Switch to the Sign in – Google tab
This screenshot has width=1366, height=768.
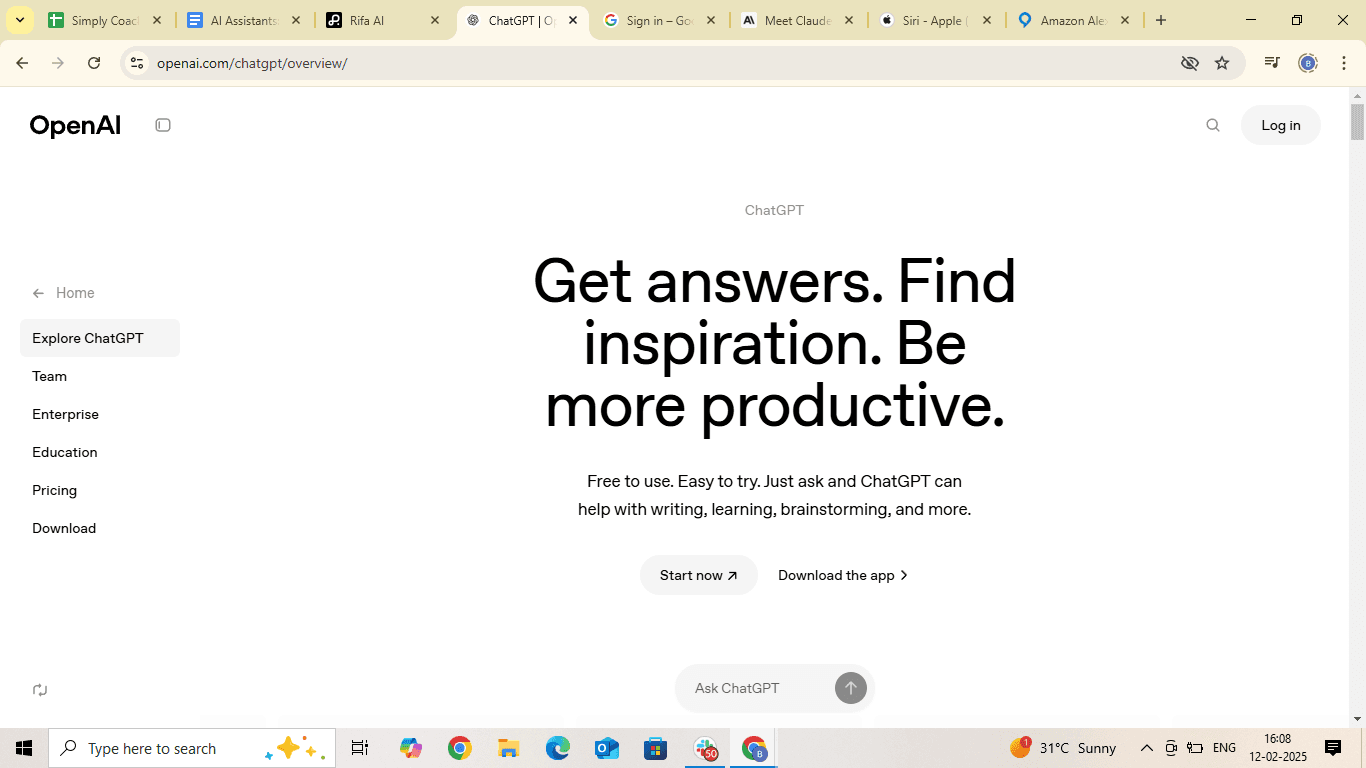click(660, 20)
